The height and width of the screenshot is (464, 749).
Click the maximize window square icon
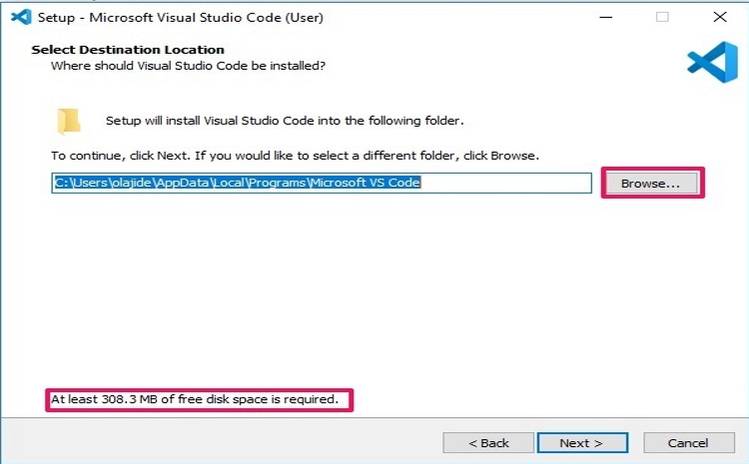point(662,17)
